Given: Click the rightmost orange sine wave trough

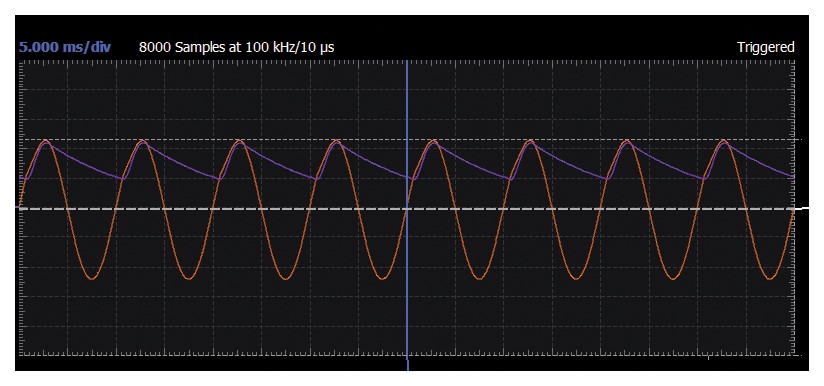Looking at the screenshot, I should 770,278.
